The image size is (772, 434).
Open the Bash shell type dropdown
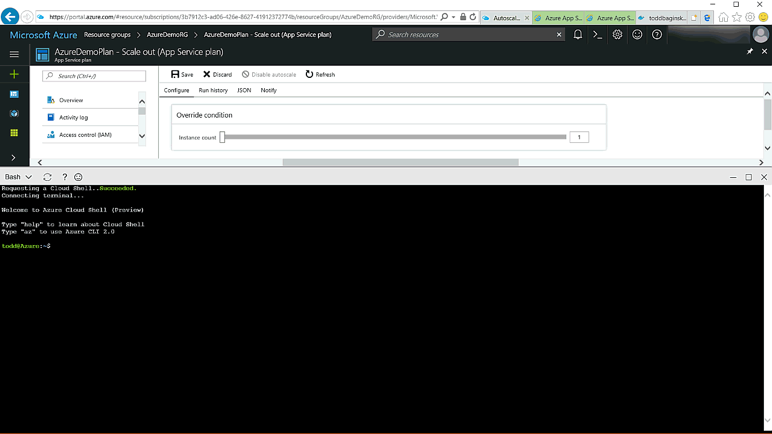[x=19, y=177]
